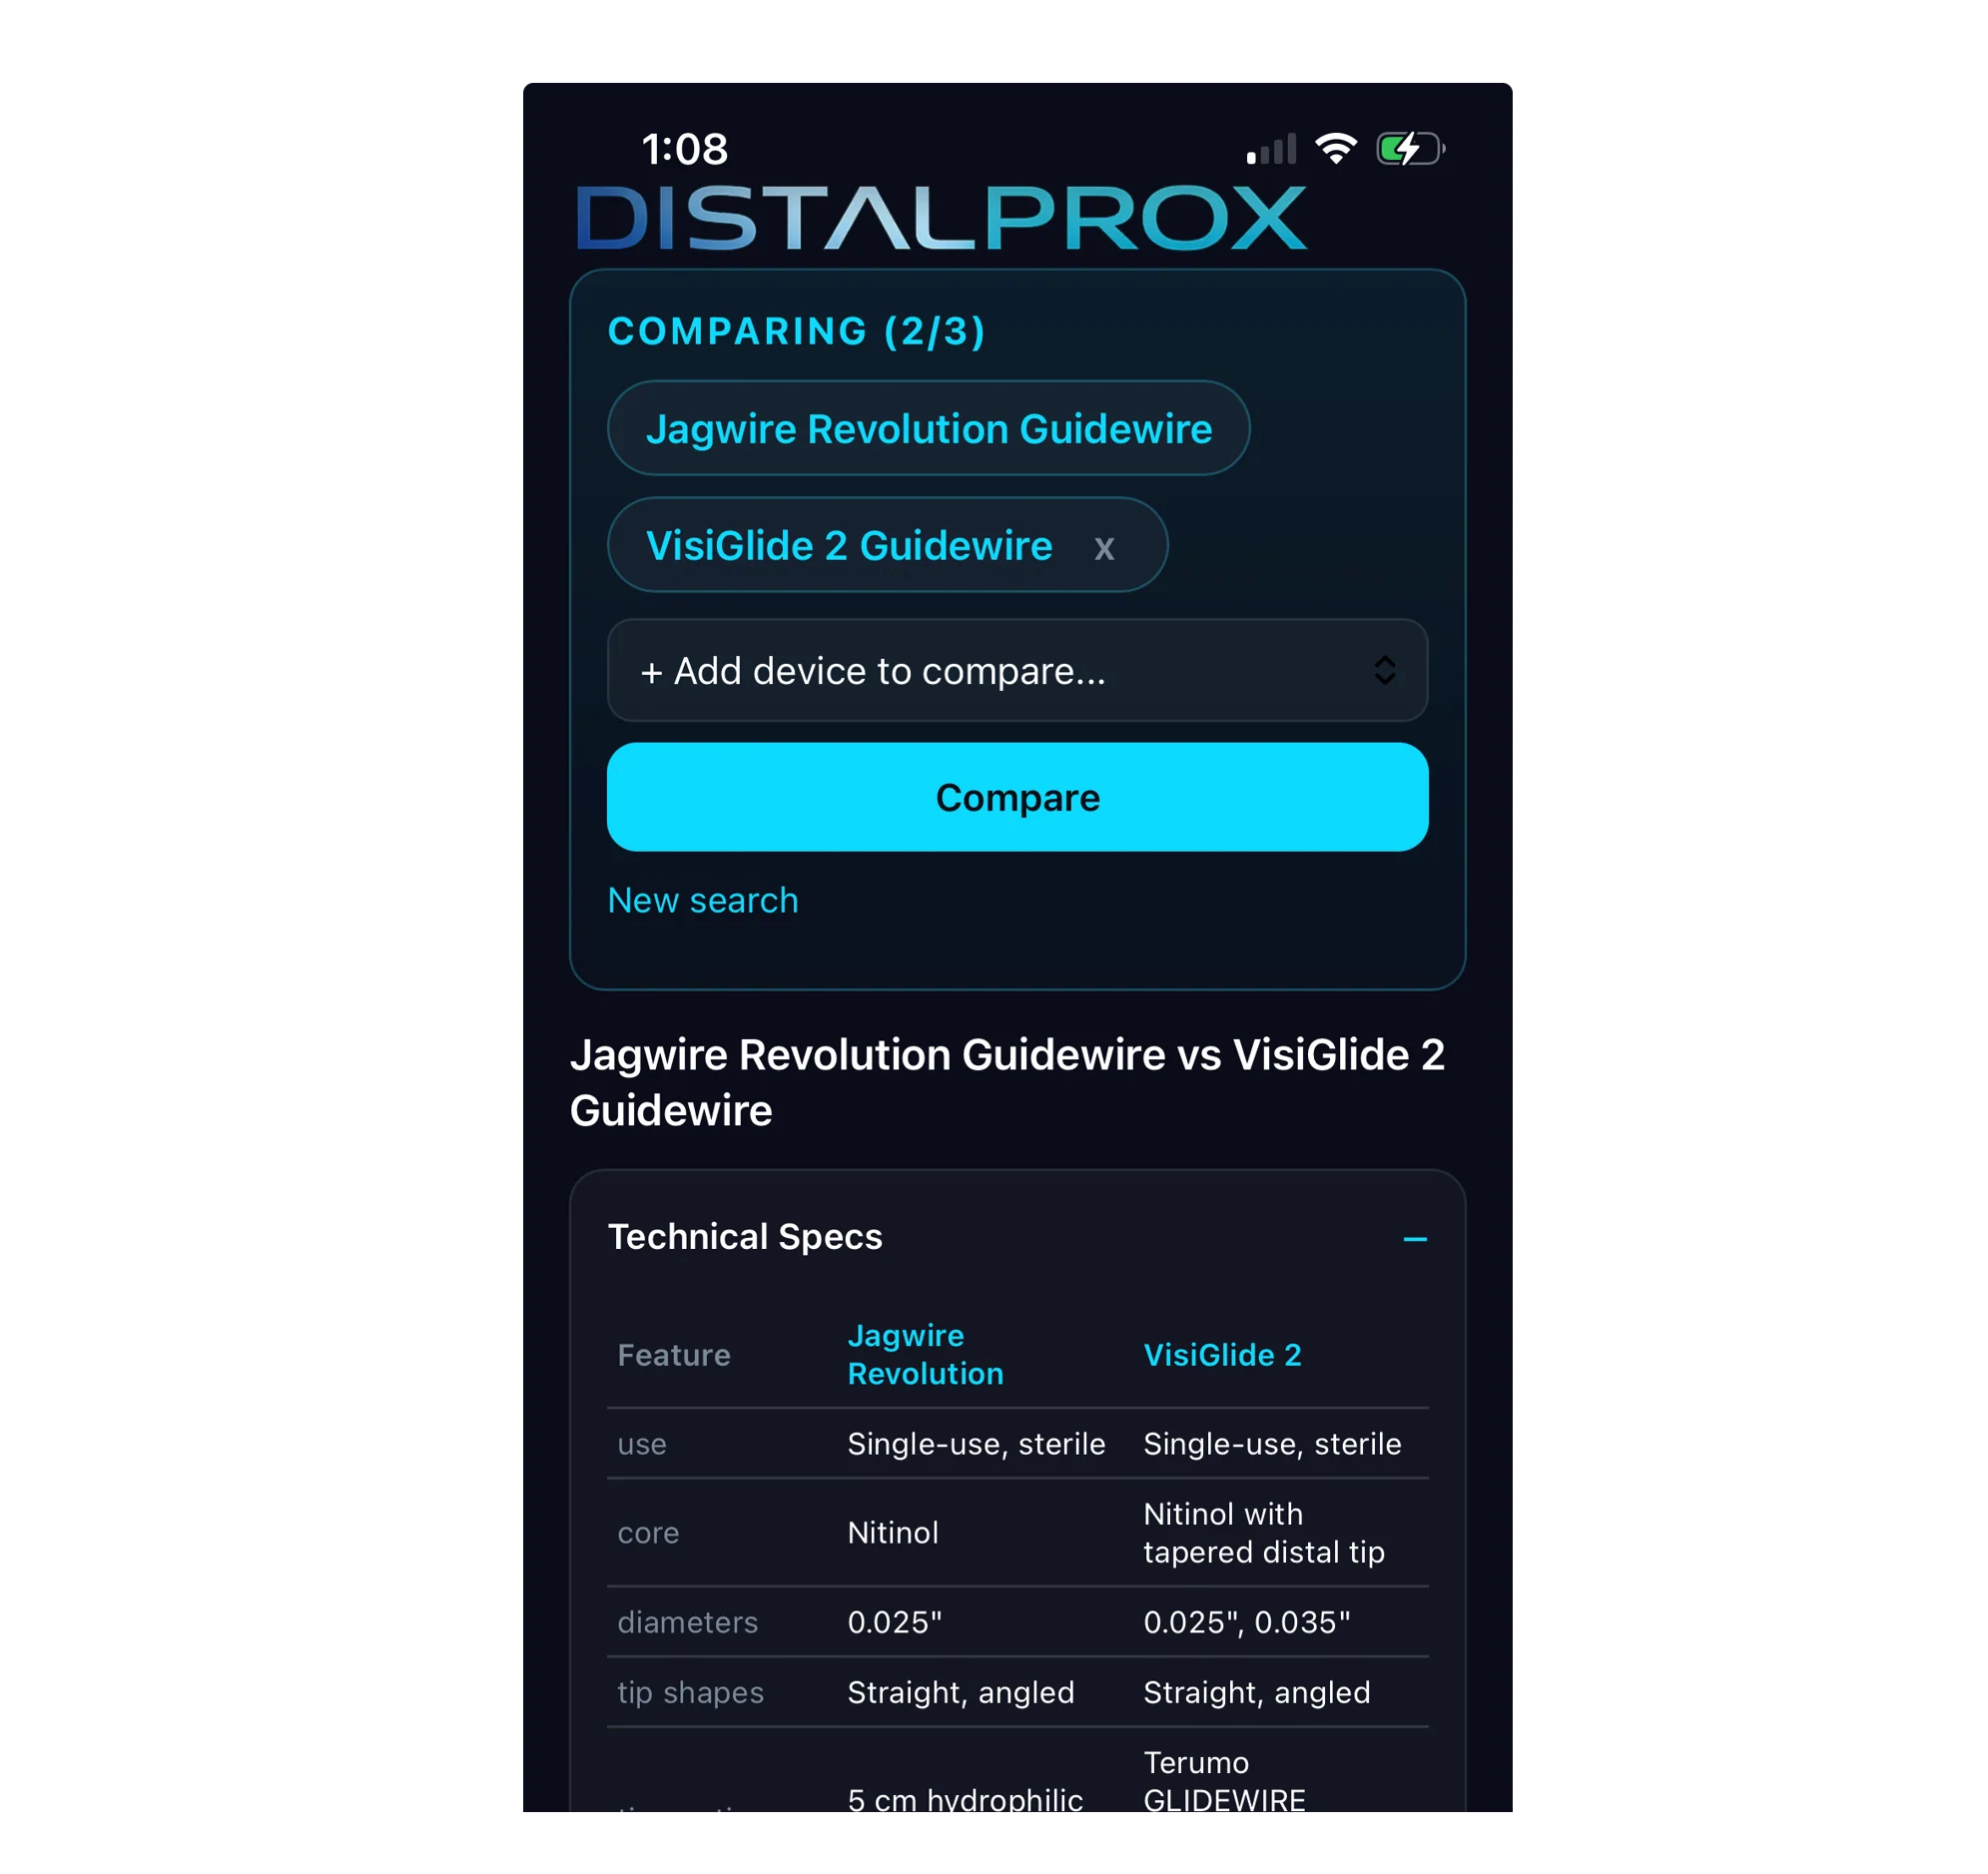Click the Jagwire Revolution column header

click(x=925, y=1354)
